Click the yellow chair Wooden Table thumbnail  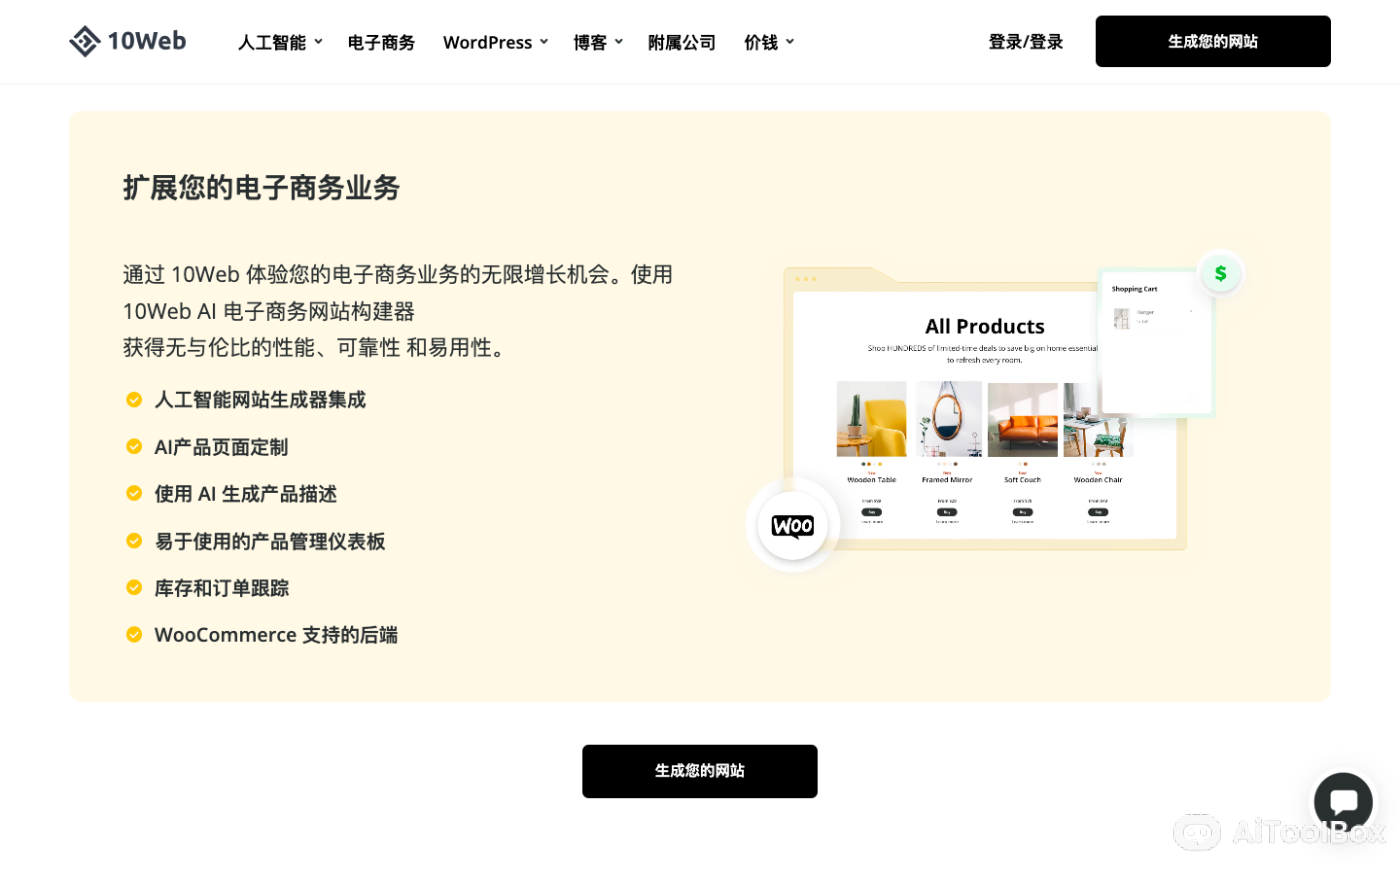pyautogui.click(x=871, y=419)
